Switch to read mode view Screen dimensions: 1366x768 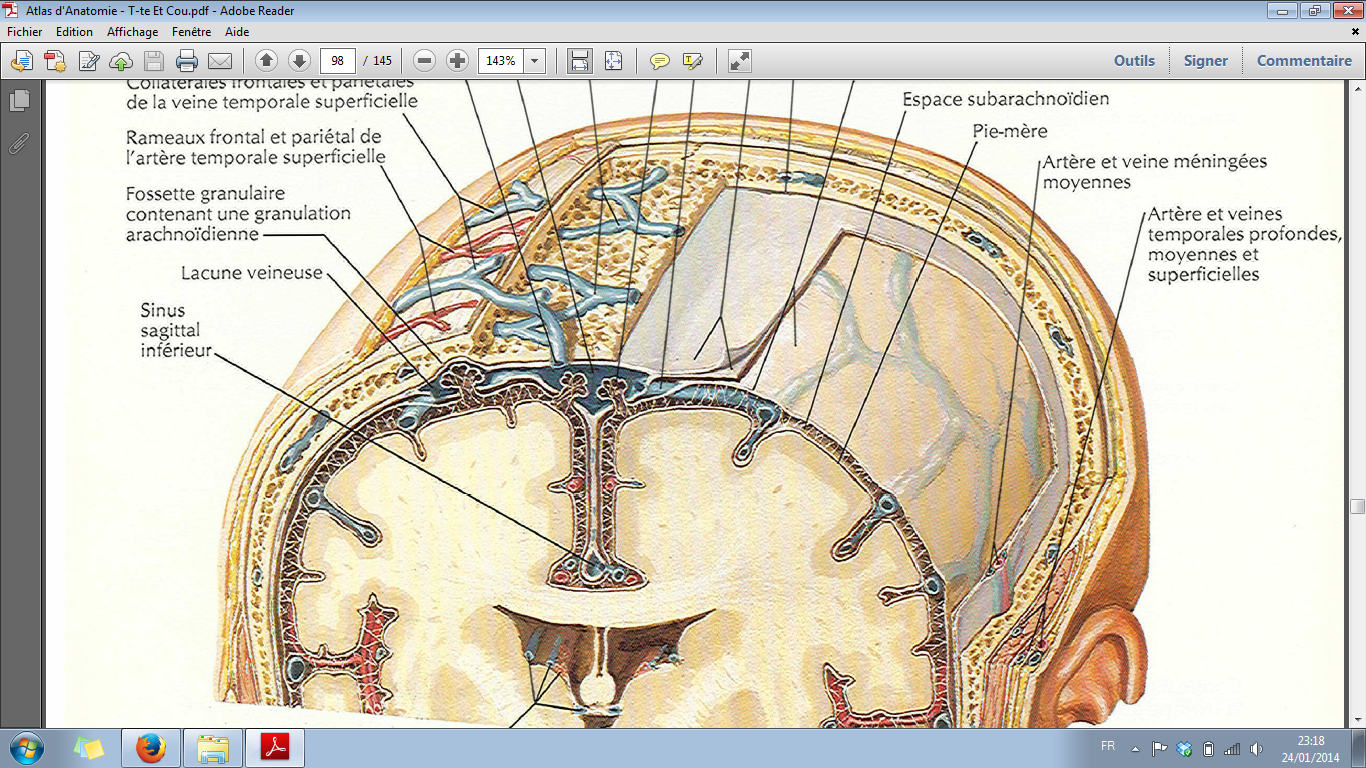pyautogui.click(x=740, y=61)
